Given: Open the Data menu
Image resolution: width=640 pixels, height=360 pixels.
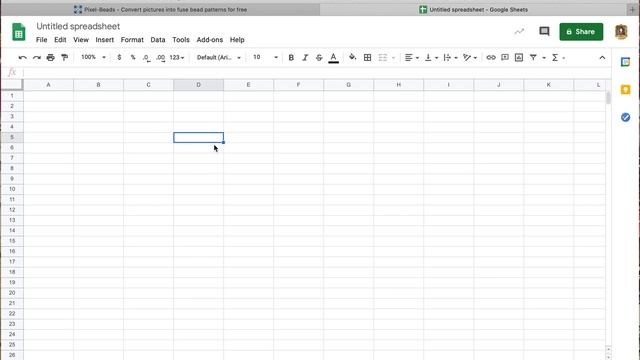Looking at the screenshot, I should [158, 40].
